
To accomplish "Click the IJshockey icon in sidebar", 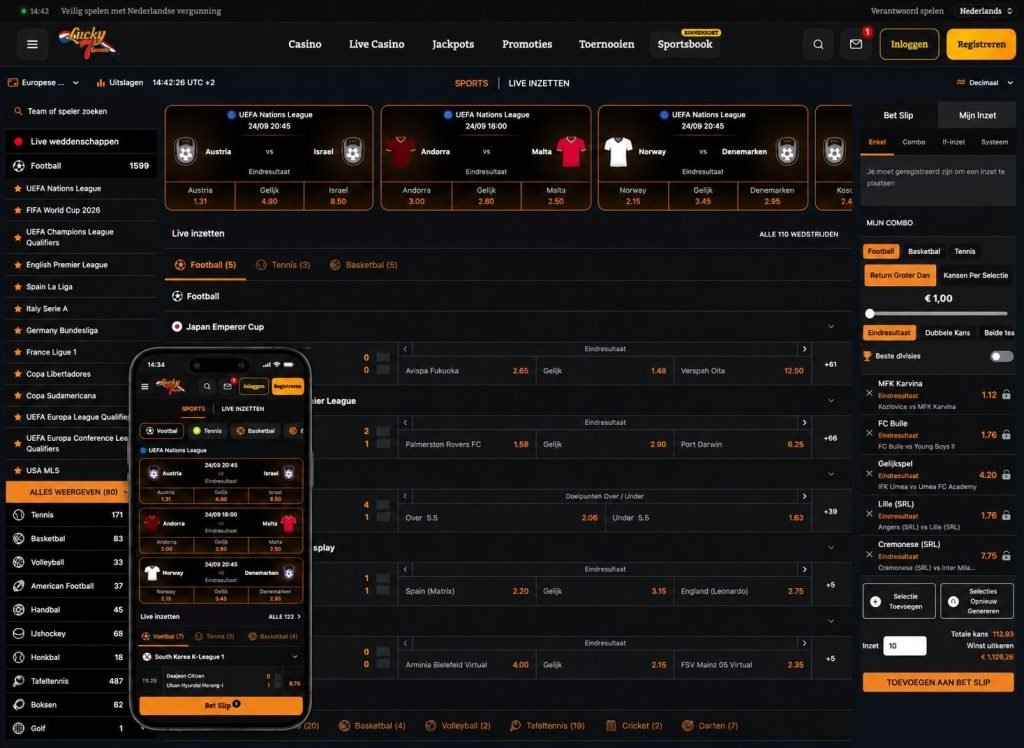I will [x=19, y=634].
